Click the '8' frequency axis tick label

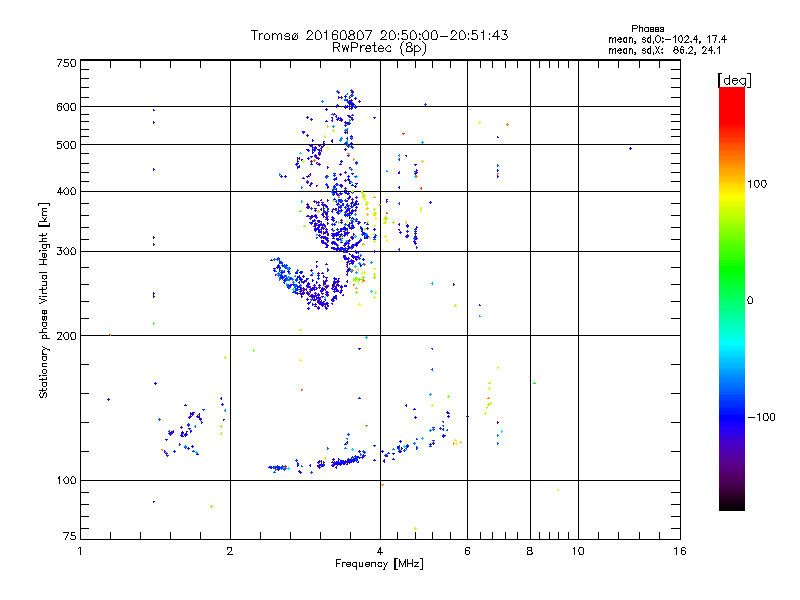tap(530, 551)
